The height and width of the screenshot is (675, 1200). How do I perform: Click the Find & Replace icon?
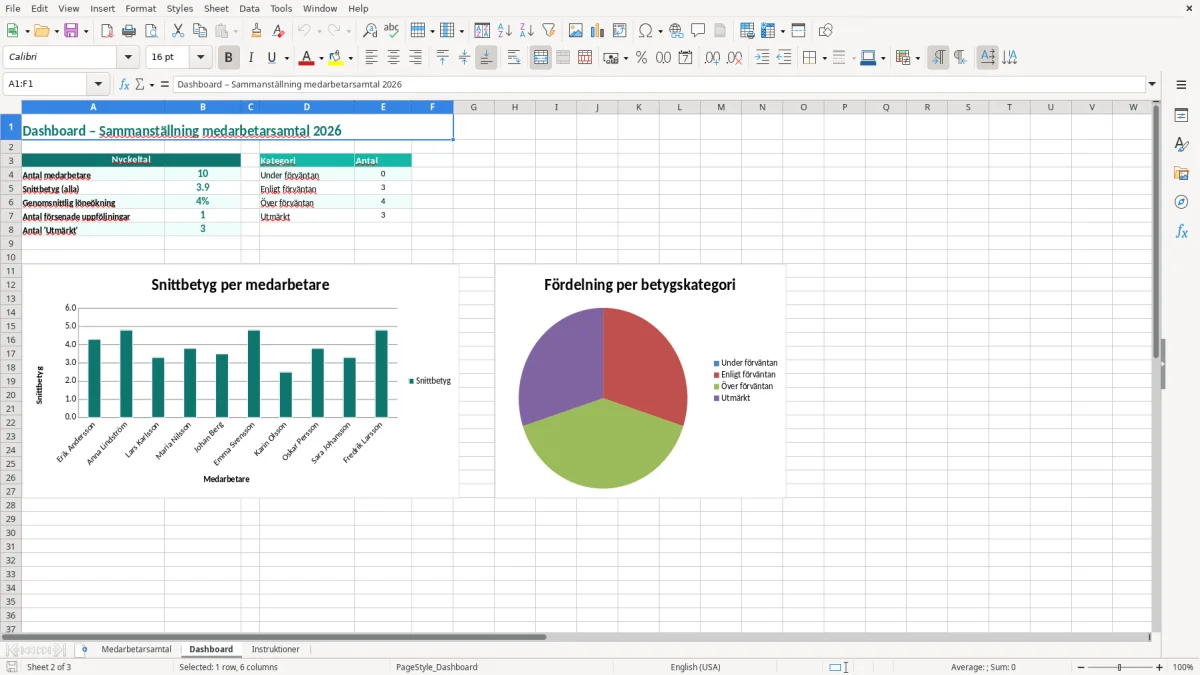(x=370, y=31)
